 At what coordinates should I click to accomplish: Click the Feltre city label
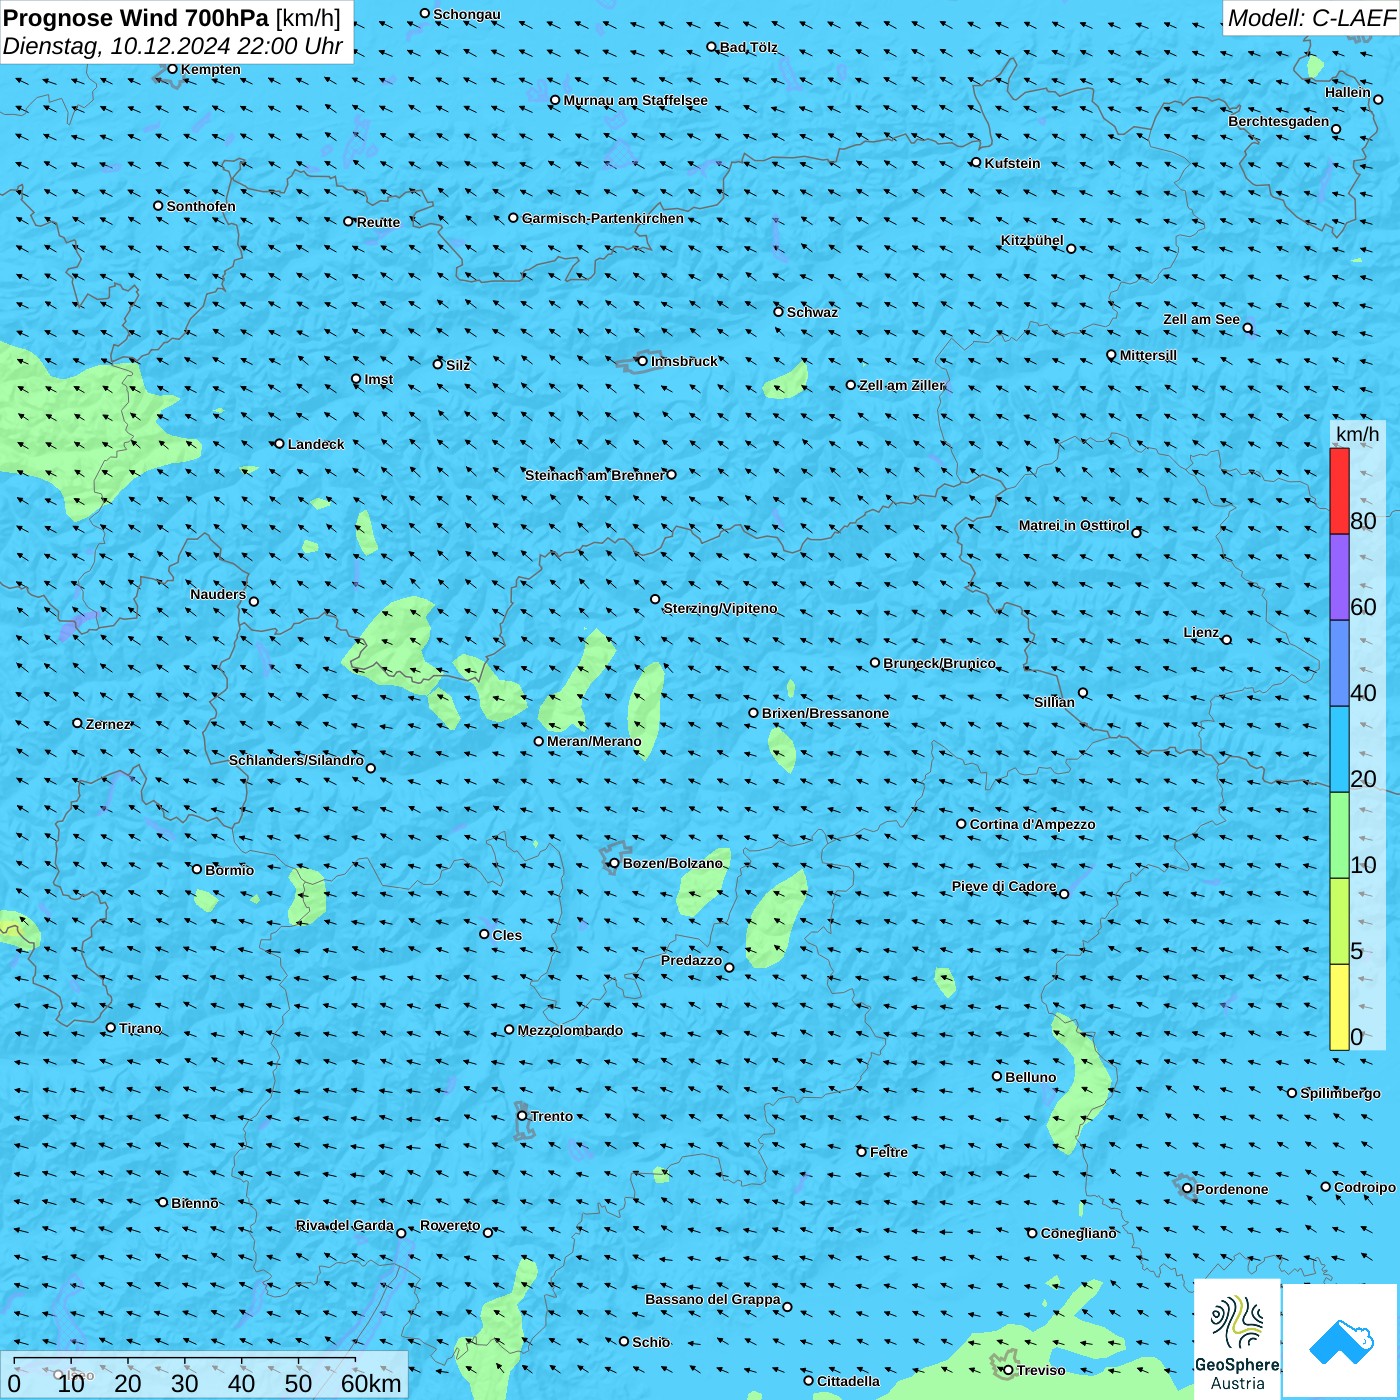[x=889, y=1152]
